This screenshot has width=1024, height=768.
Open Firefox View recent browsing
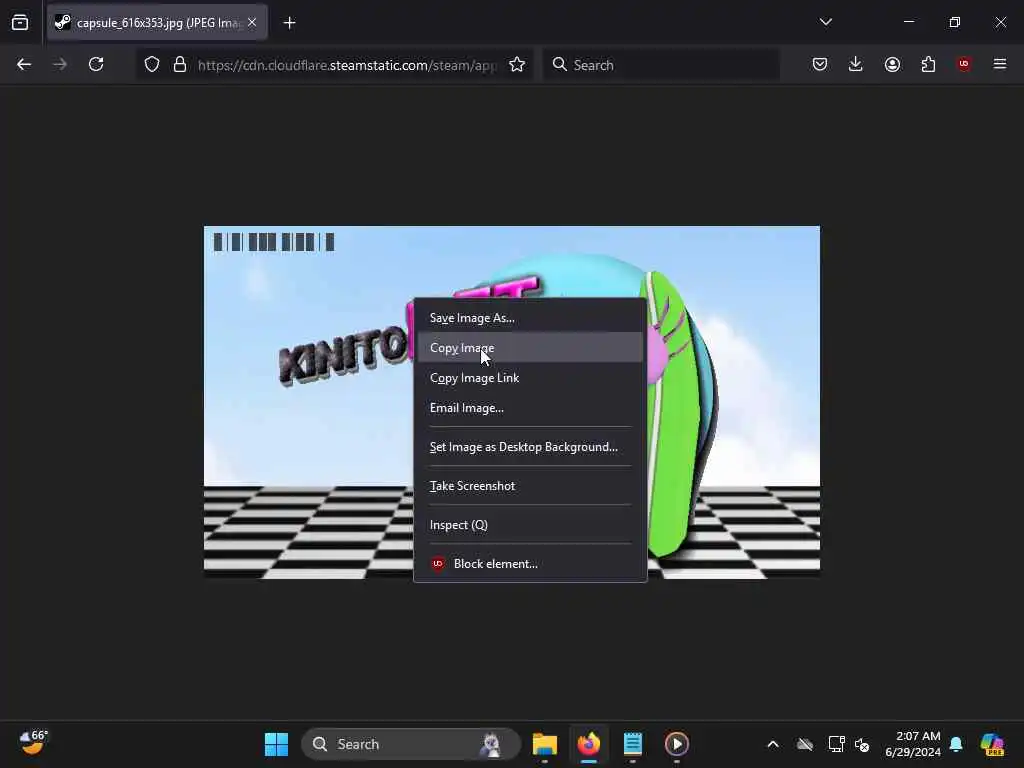[x=20, y=22]
